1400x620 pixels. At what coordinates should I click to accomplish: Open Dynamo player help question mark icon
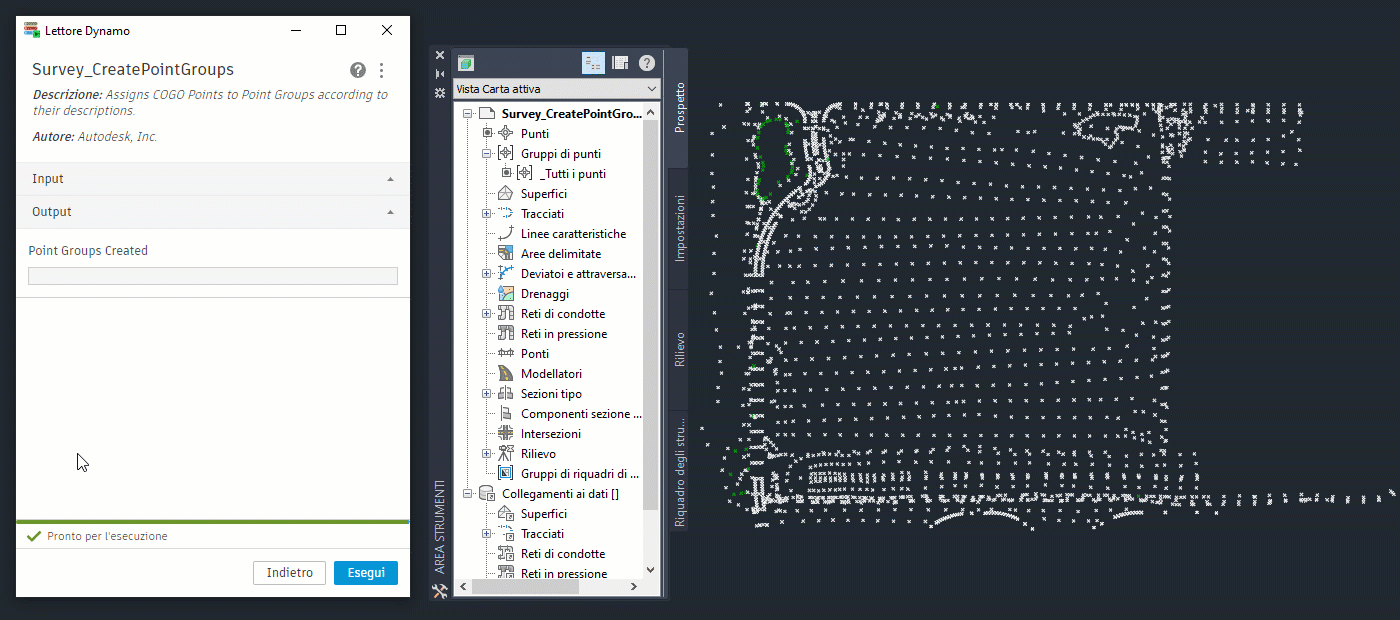coord(358,70)
